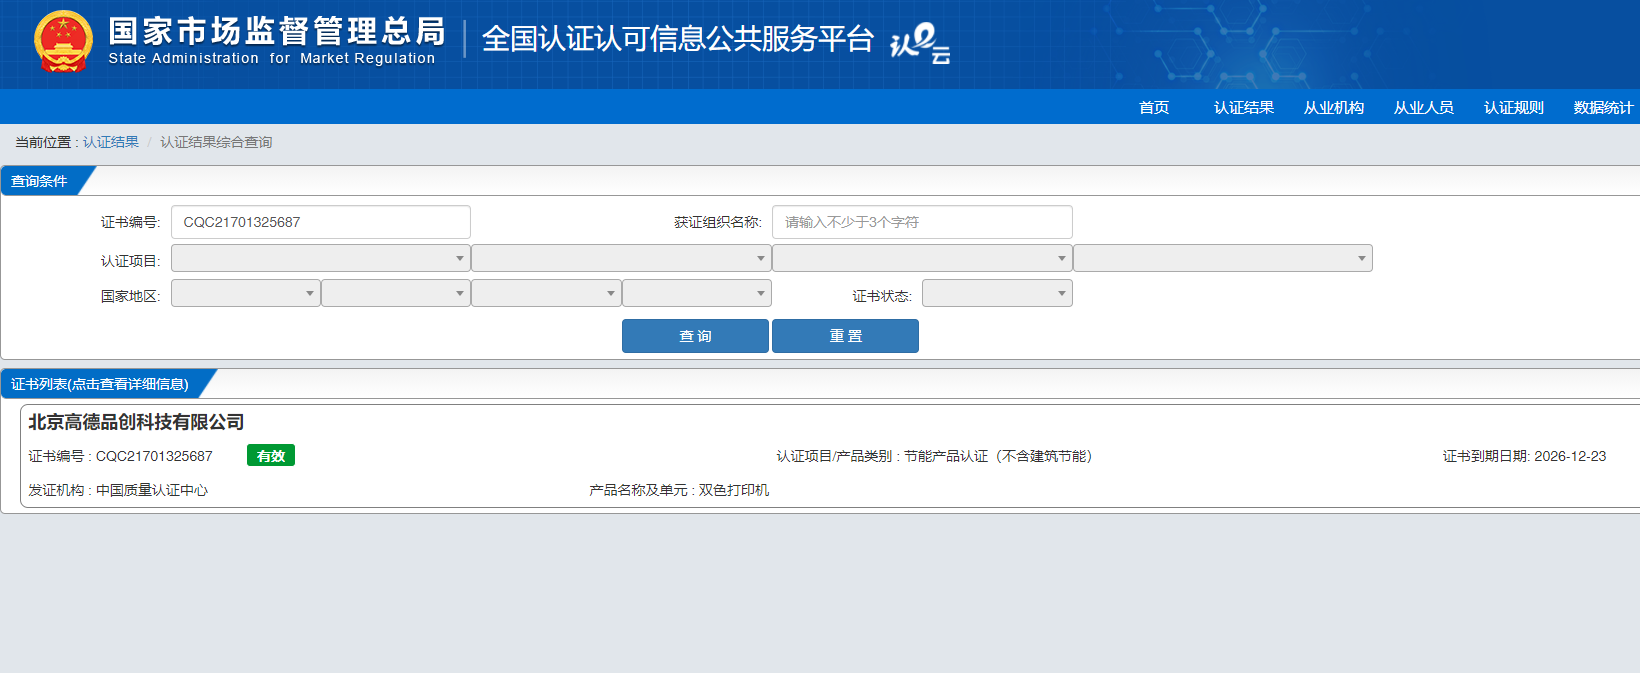Click 认证结果综合查询 breadcrumb text
Image resolution: width=1640 pixels, height=673 pixels.
pyautogui.click(x=216, y=142)
